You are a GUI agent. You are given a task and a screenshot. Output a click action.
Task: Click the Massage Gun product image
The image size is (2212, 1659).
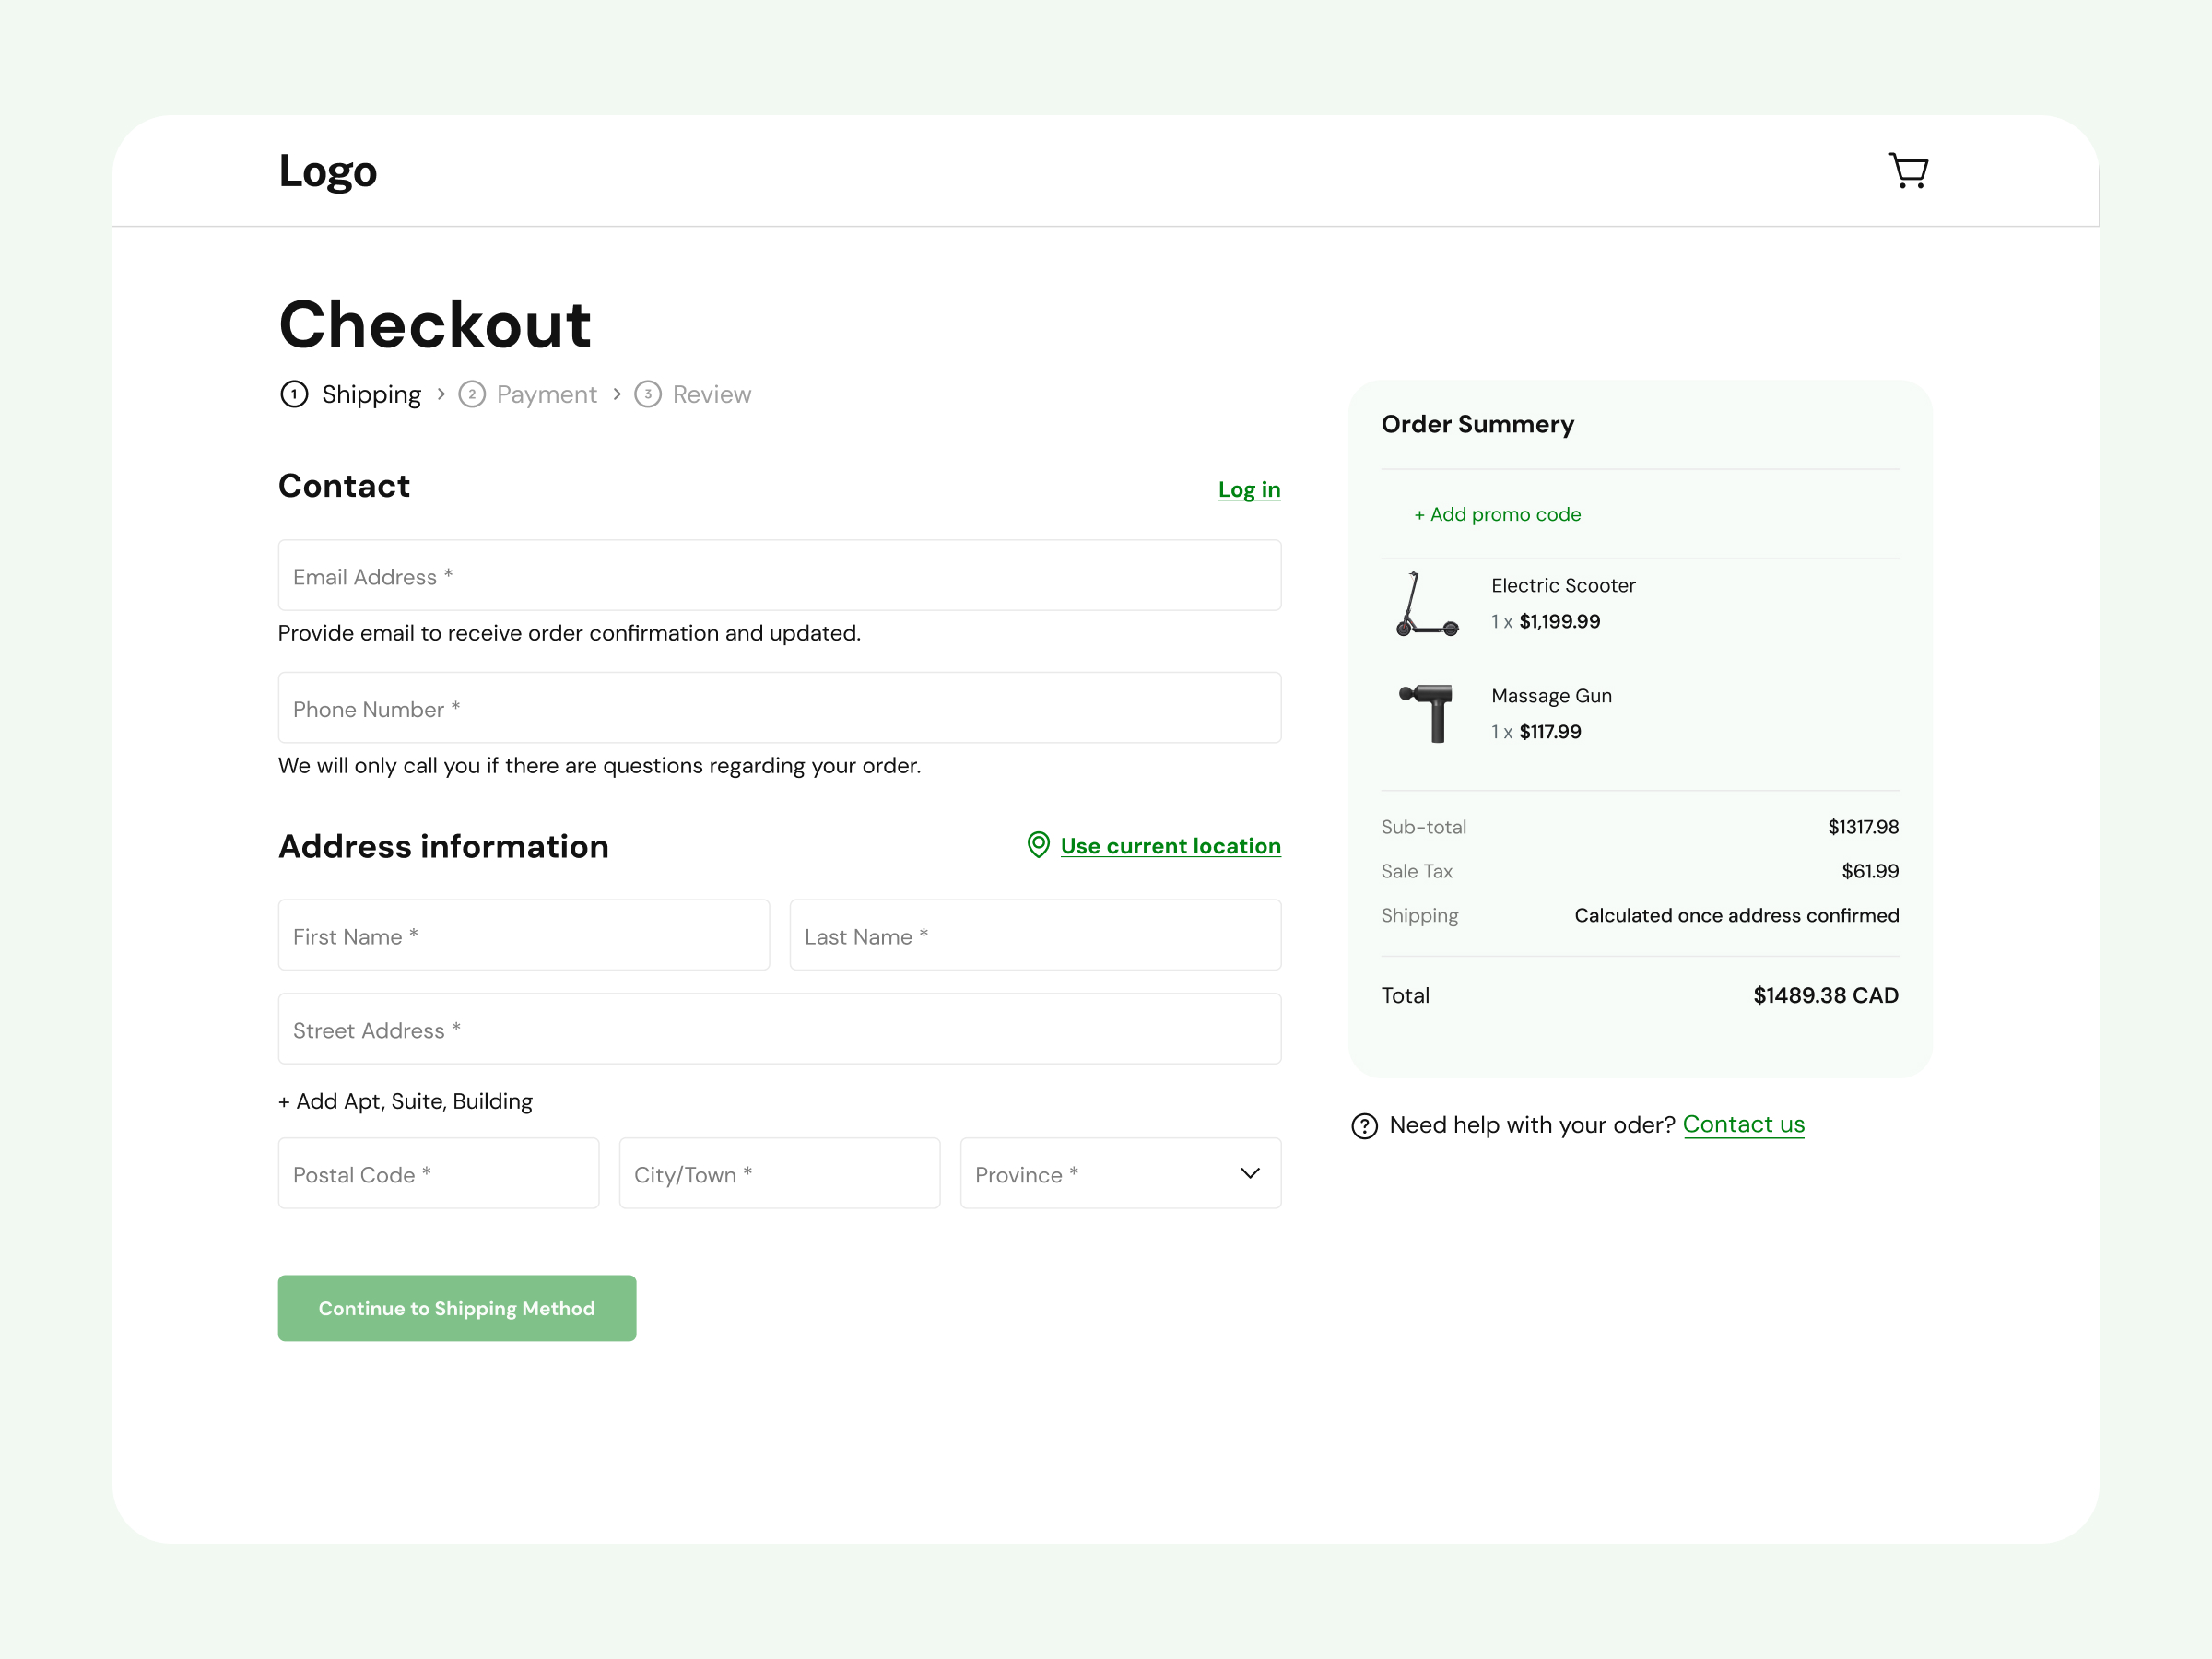point(1427,713)
